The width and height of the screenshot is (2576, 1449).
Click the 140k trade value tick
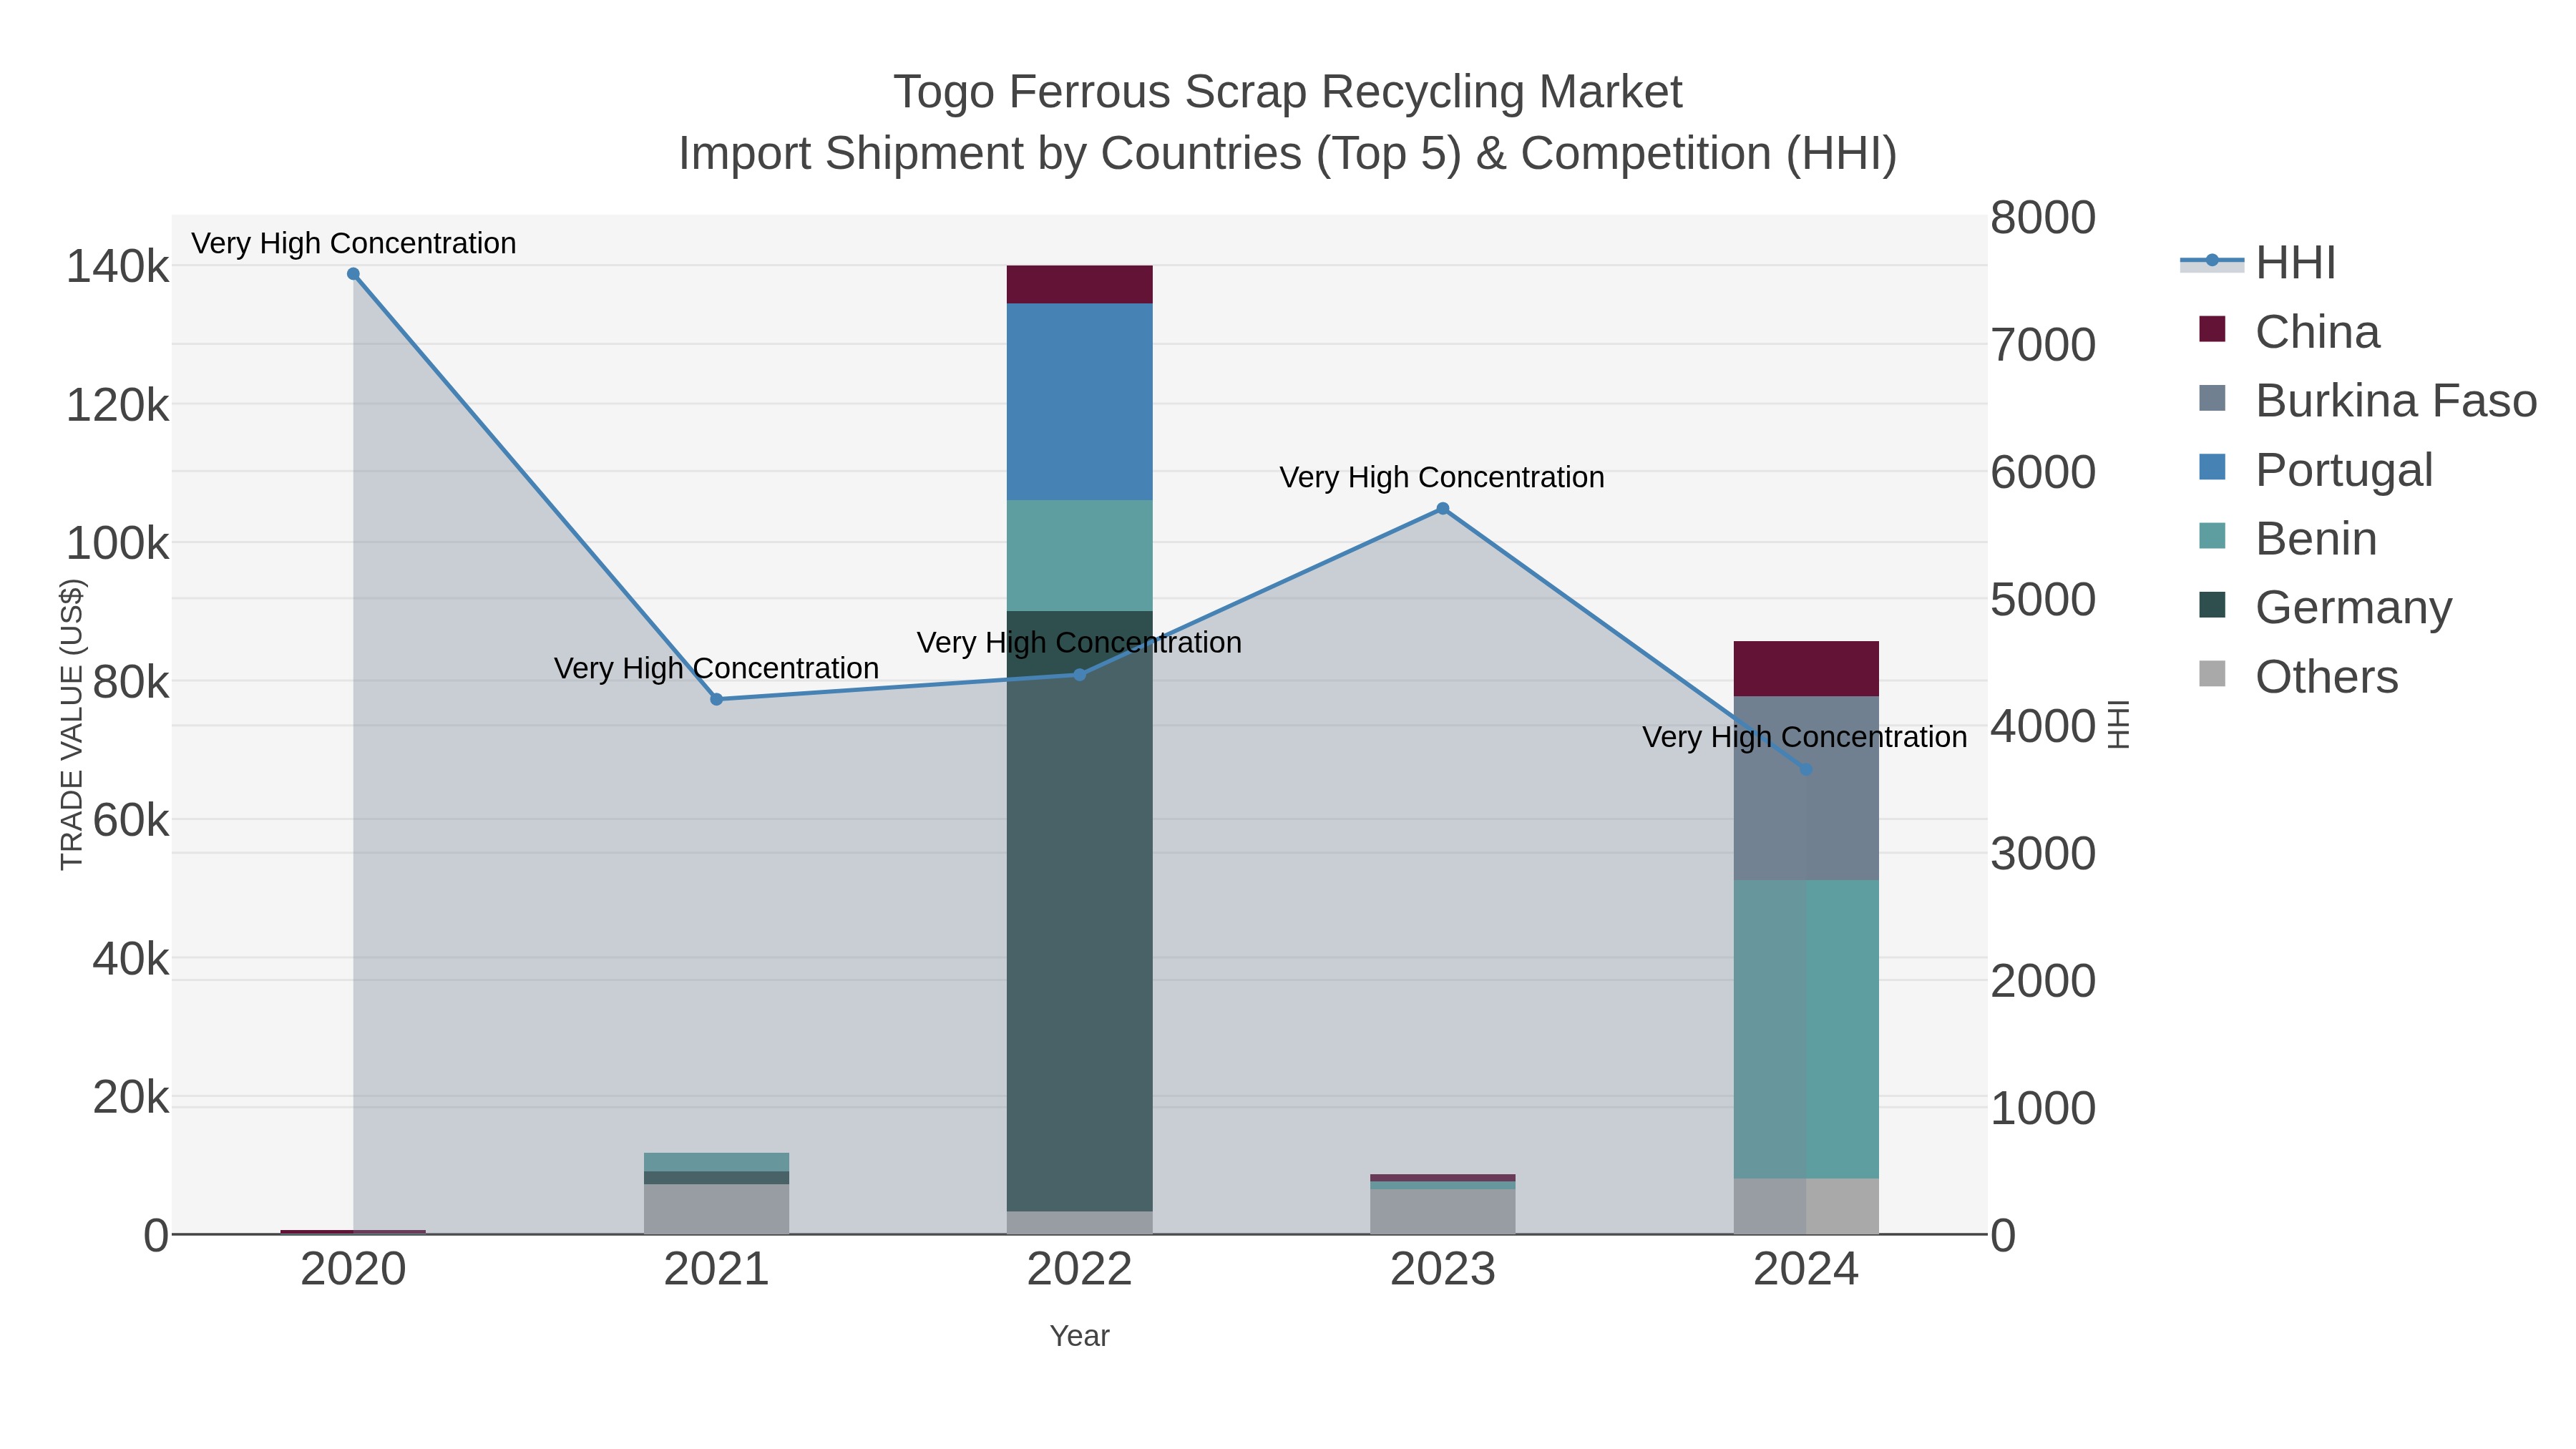tap(118, 267)
